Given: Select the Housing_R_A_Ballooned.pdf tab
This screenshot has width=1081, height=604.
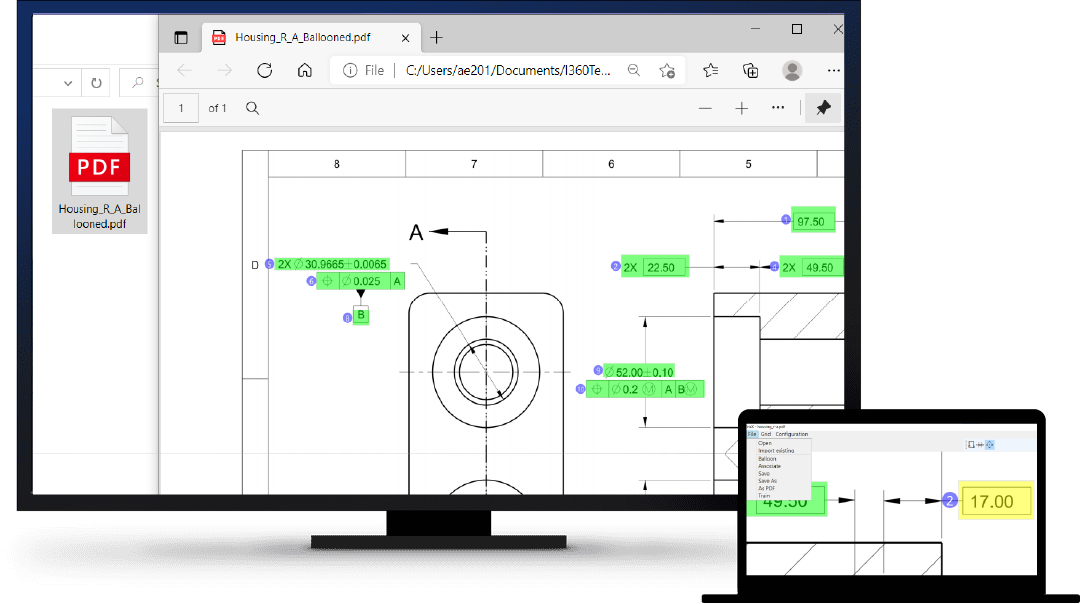Looking at the screenshot, I should tap(305, 37).
